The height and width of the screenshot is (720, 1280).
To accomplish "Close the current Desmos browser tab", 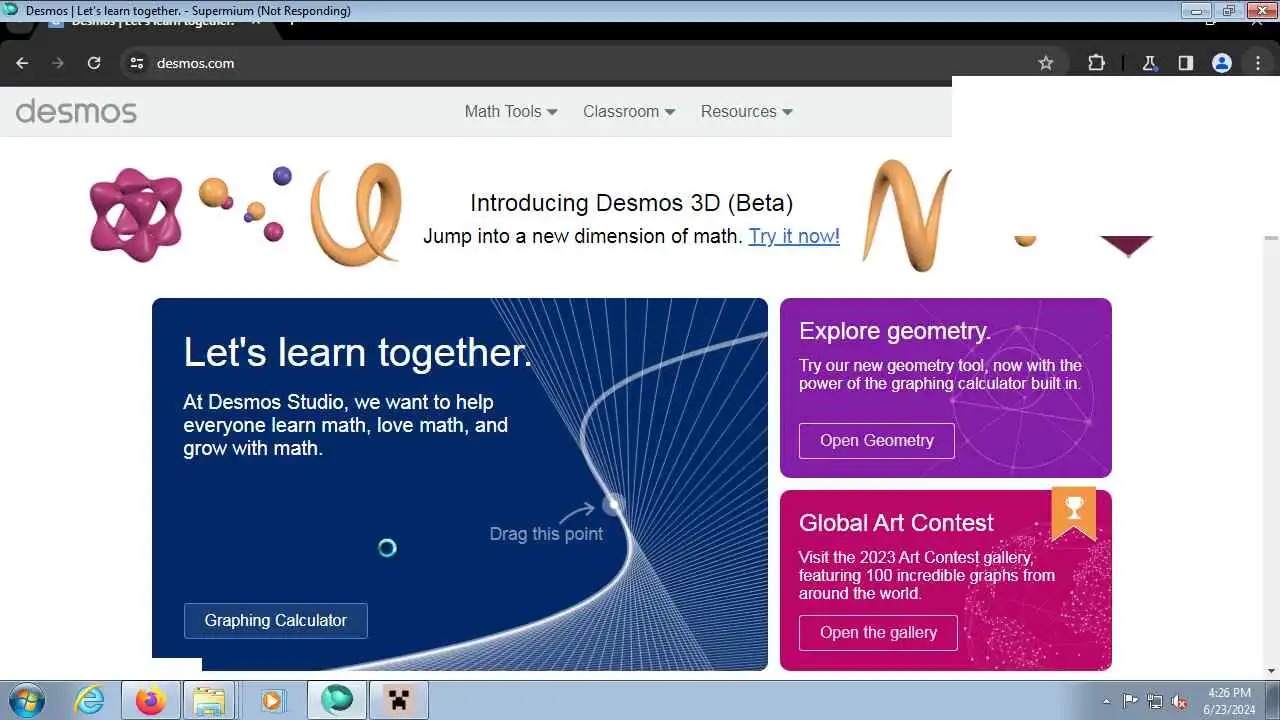I will coord(256,22).
